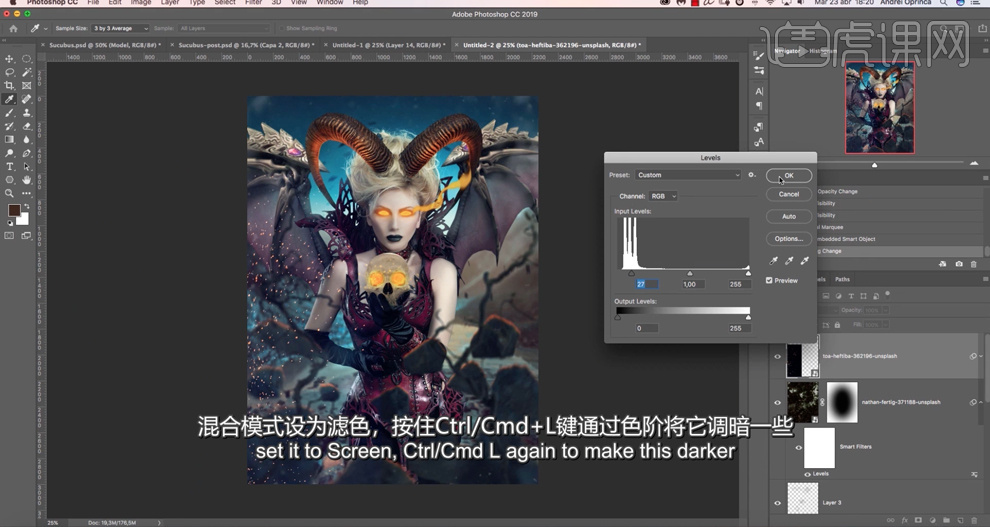The height and width of the screenshot is (527, 990).
Task: Click the input shadow value field showing 27
Action: point(646,284)
